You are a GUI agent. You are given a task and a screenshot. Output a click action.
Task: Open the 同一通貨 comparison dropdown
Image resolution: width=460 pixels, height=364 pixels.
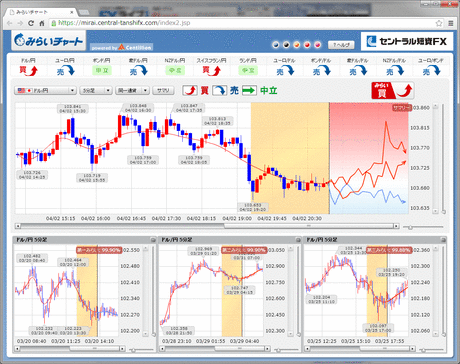(132, 90)
